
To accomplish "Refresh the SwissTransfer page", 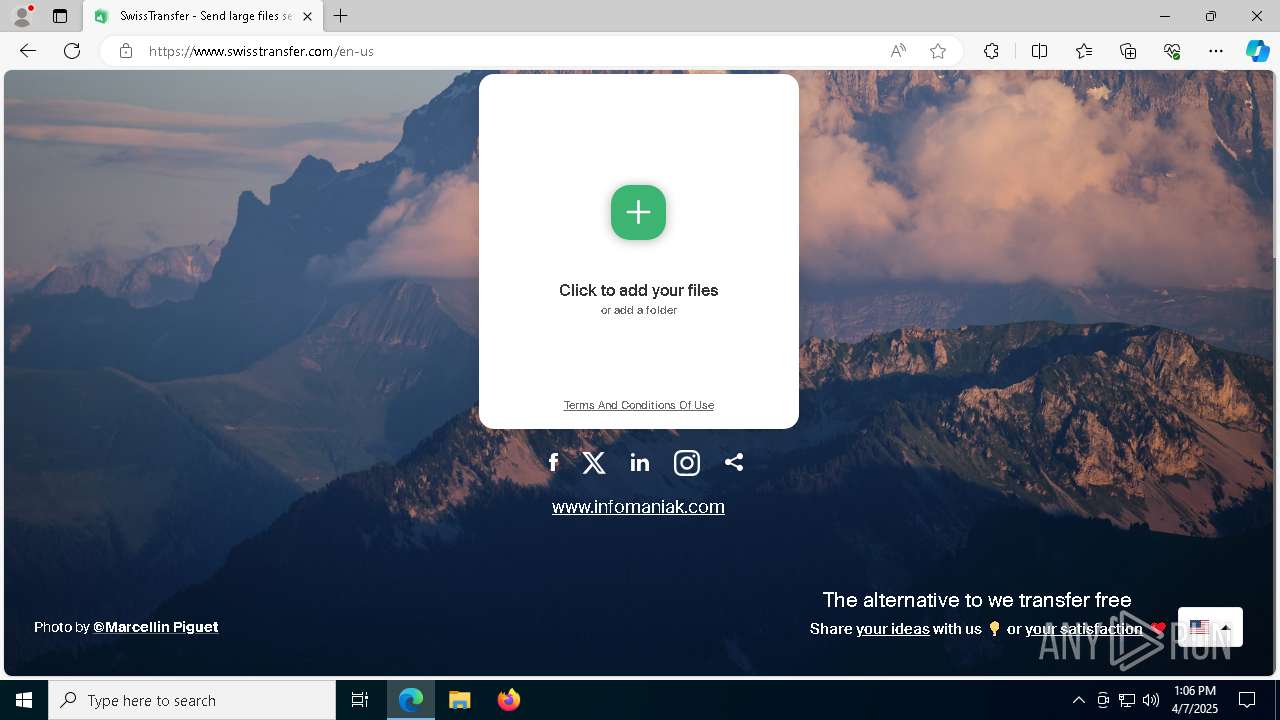I will tap(72, 51).
